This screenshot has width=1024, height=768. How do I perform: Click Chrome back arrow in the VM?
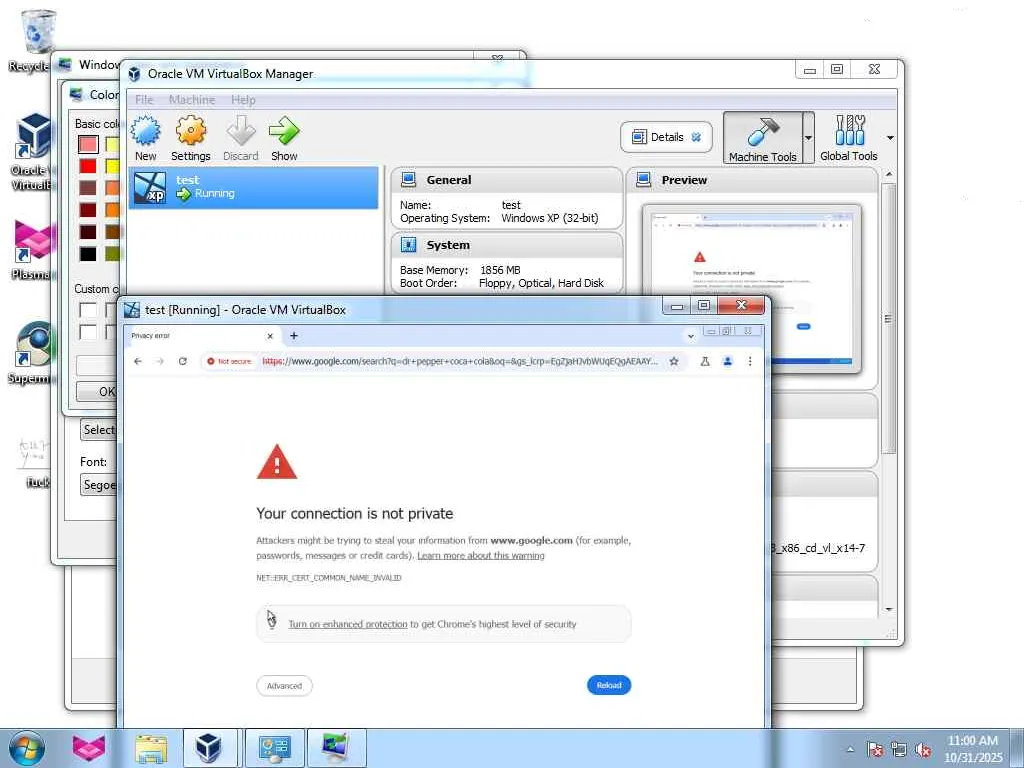click(x=138, y=361)
